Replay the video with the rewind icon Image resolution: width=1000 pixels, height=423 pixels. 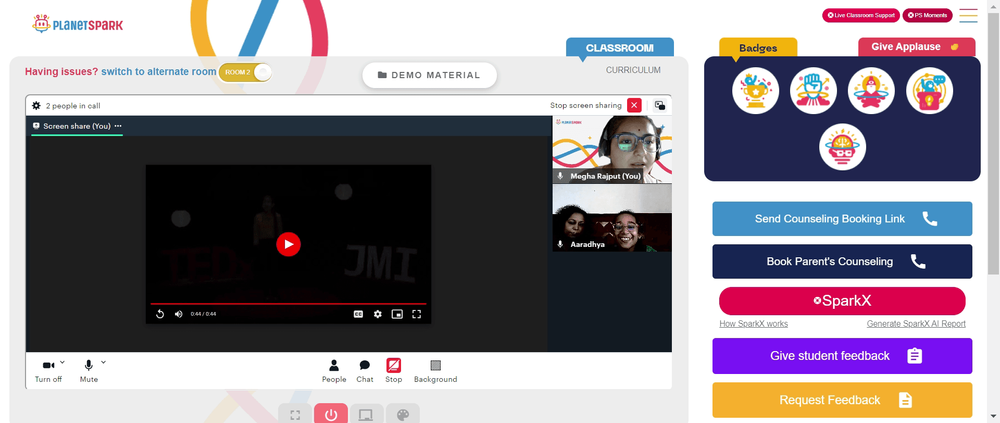coord(160,314)
